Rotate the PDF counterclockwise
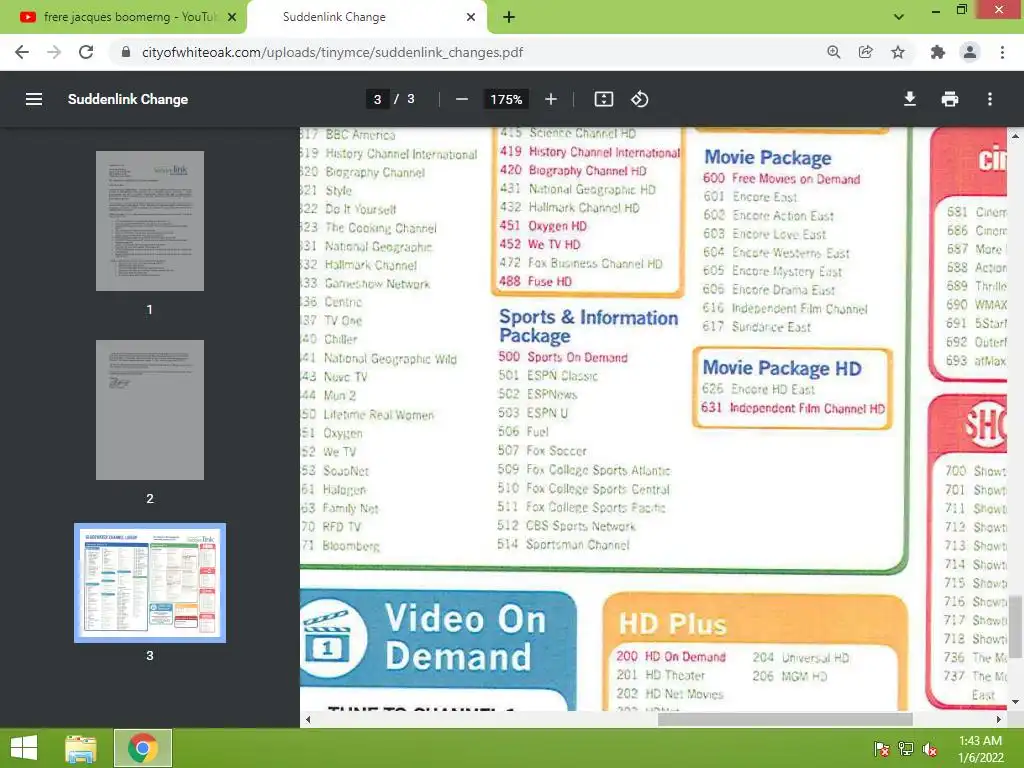 [x=639, y=99]
